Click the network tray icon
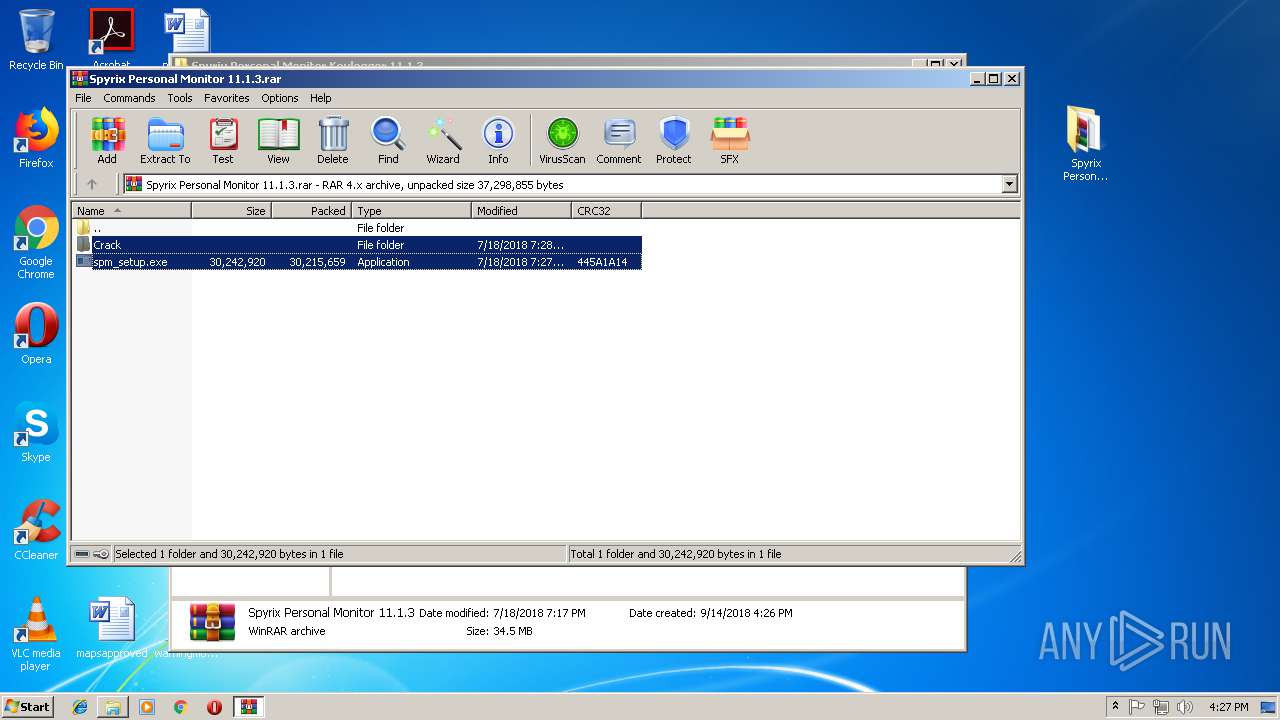The height and width of the screenshot is (720, 1280). (x=1161, y=707)
